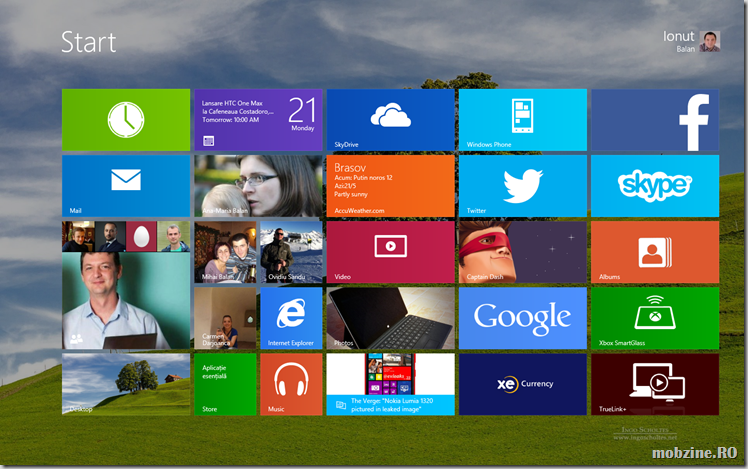Viewport: 748px width, 469px height.
Task: Open The Verge news tile
Action: (x=390, y=384)
